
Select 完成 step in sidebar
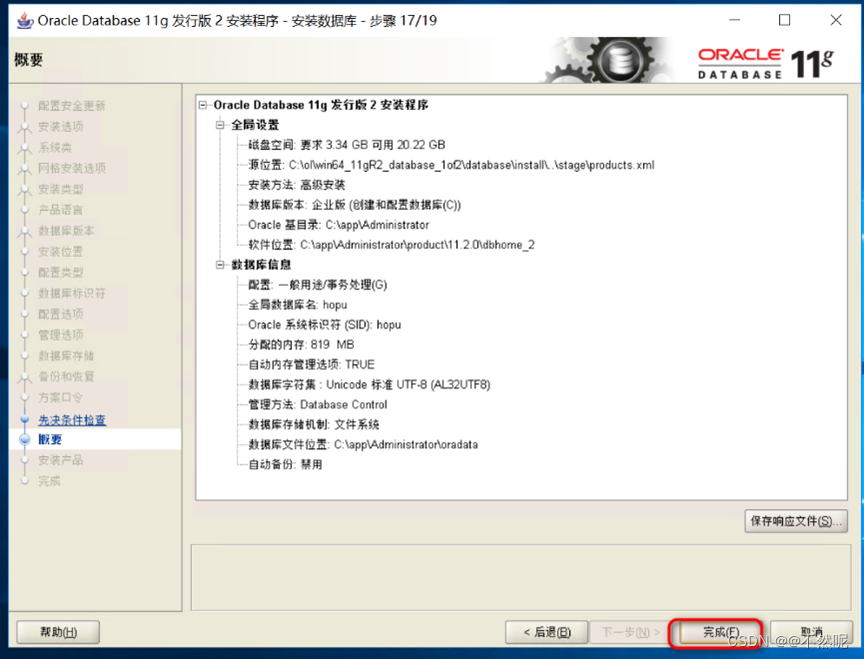click(x=49, y=481)
